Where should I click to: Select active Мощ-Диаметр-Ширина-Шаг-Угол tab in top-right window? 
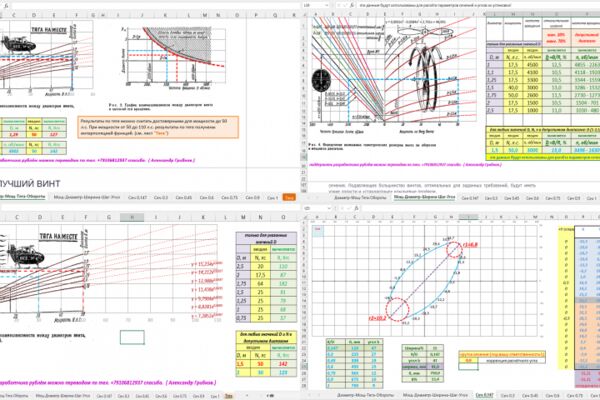424,198
